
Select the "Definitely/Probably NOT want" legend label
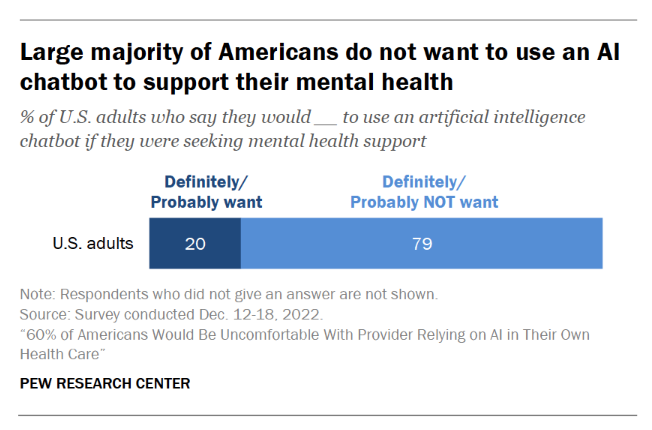pos(424,192)
